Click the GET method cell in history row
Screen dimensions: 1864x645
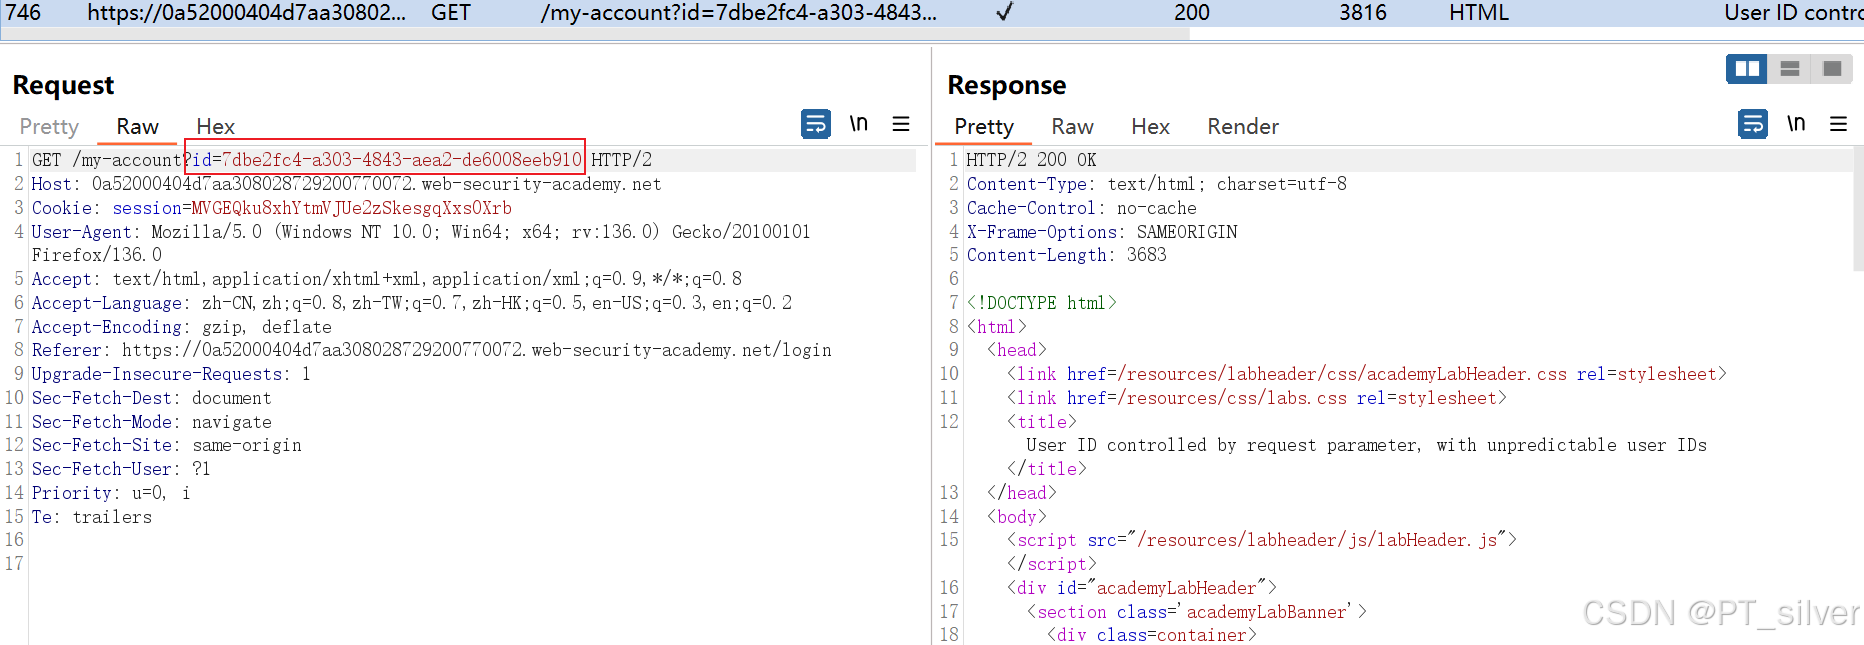[x=451, y=13]
